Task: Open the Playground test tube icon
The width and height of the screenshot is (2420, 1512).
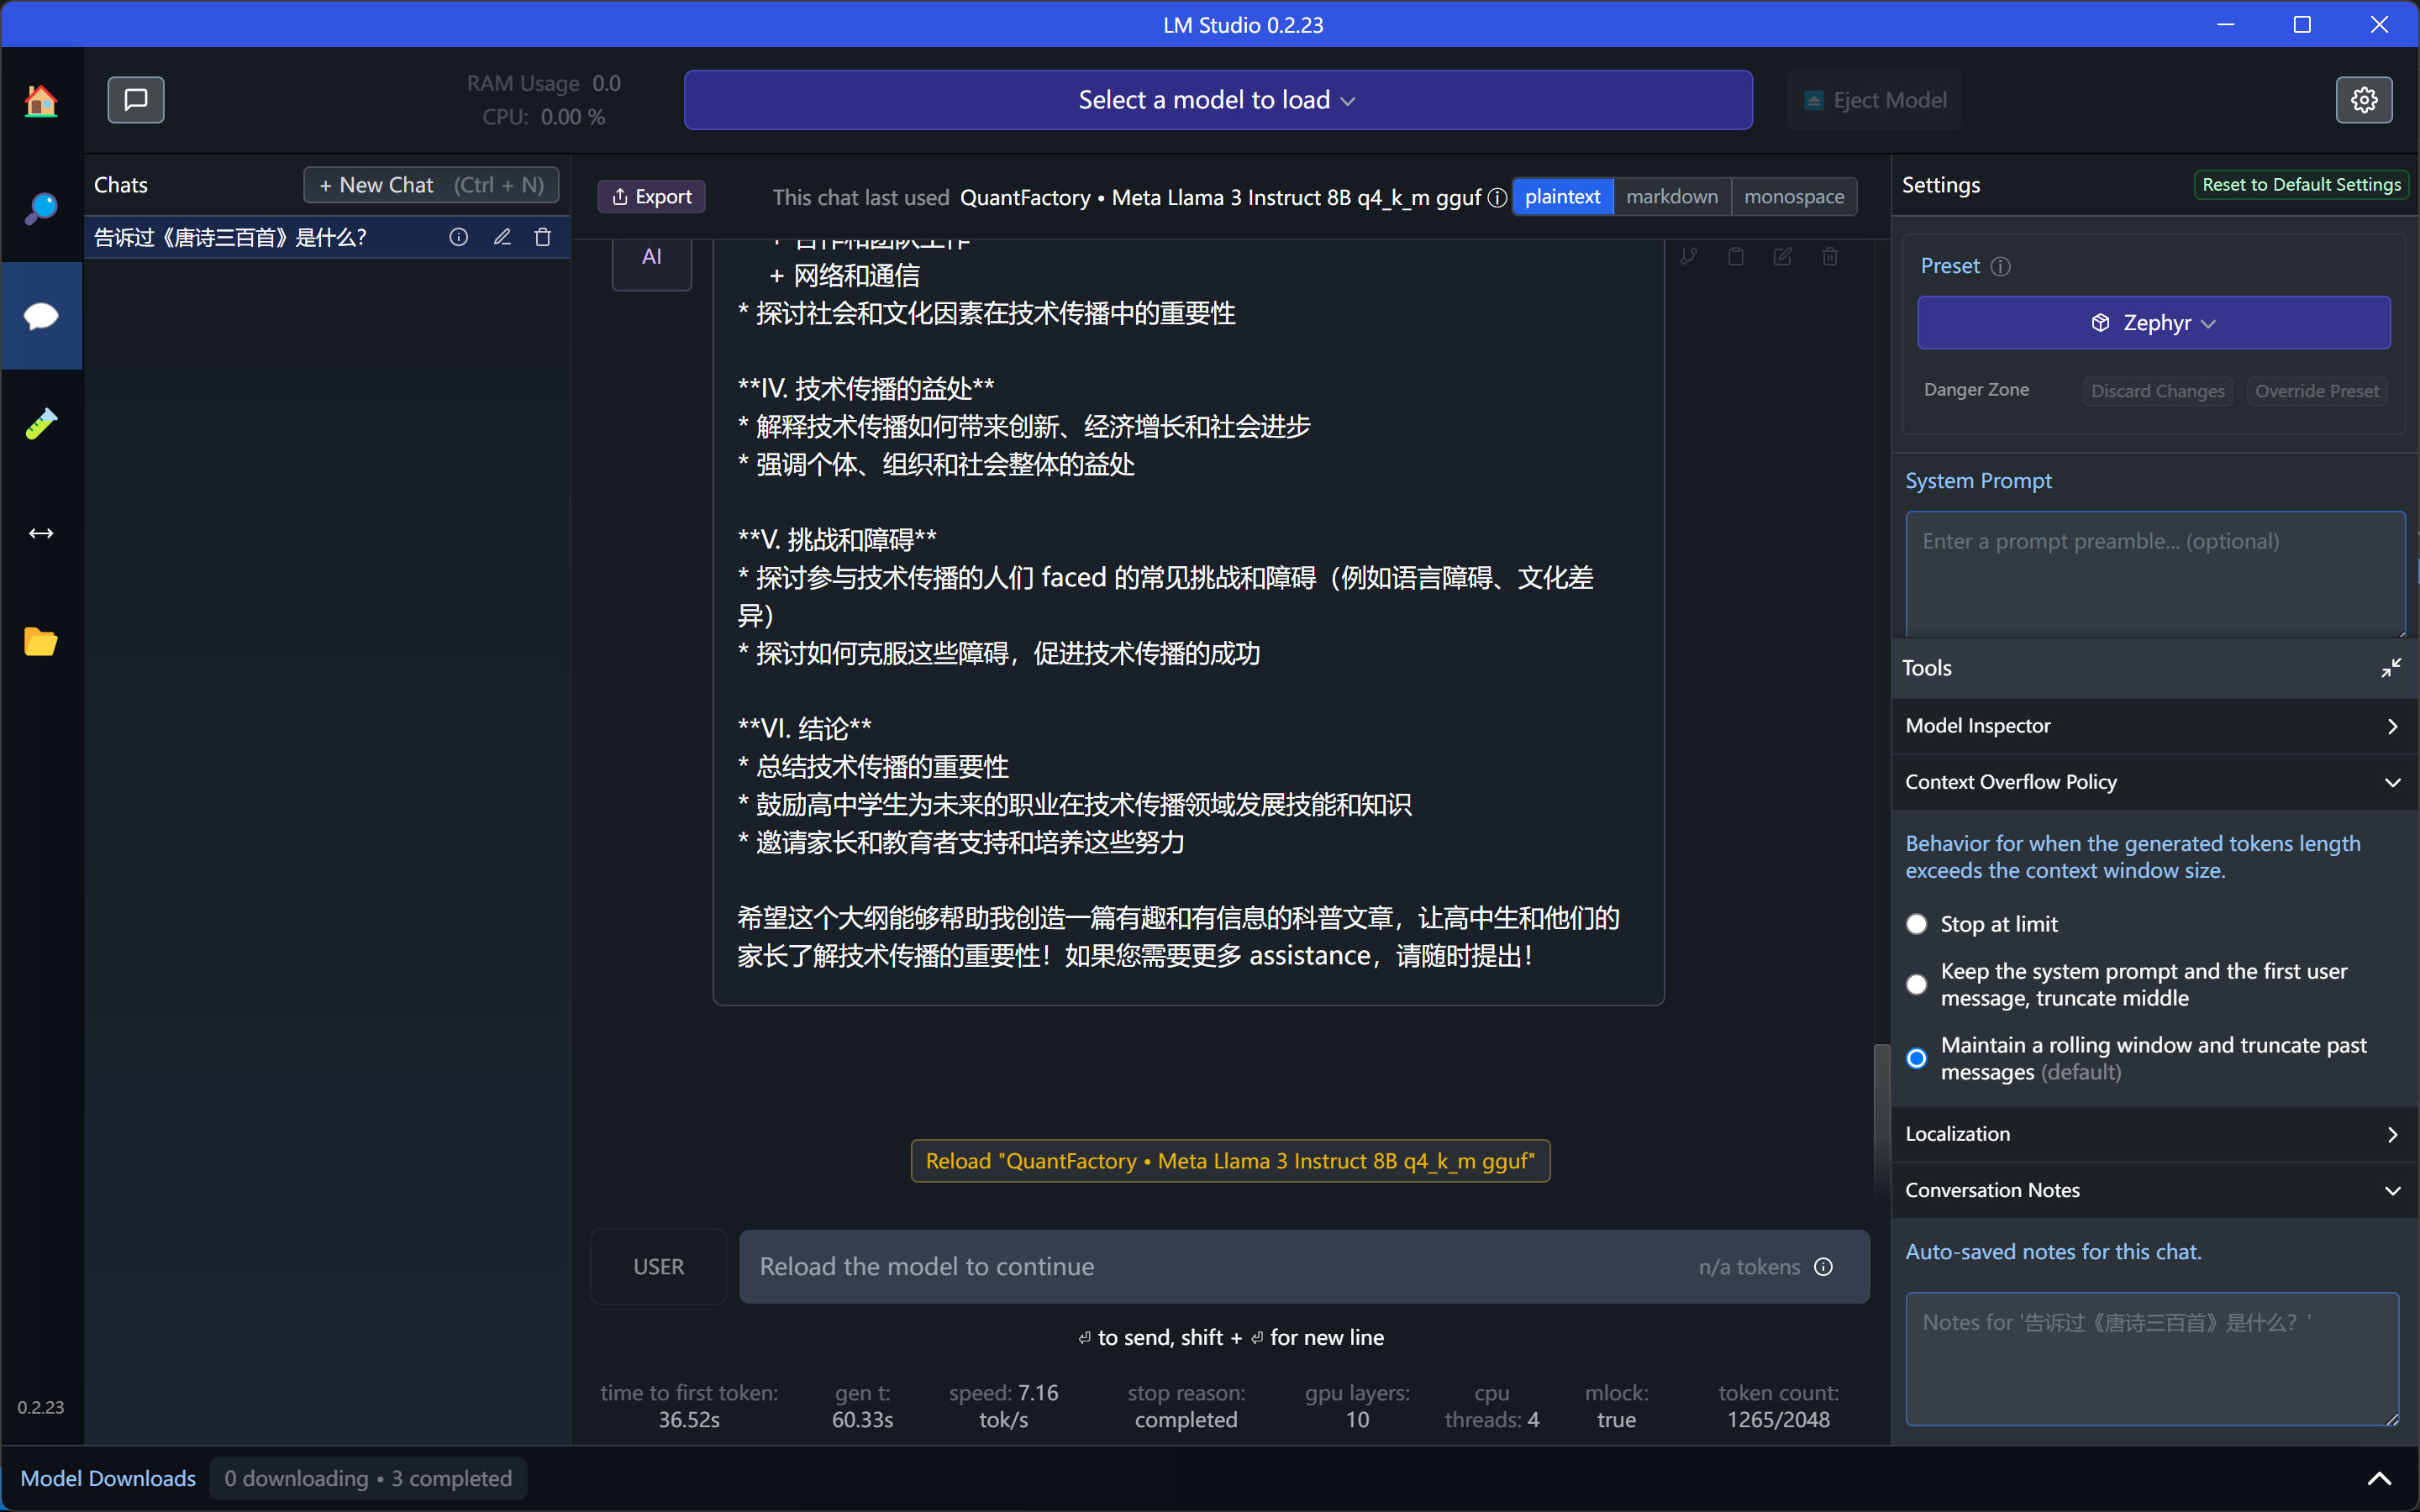Action: tap(41, 424)
